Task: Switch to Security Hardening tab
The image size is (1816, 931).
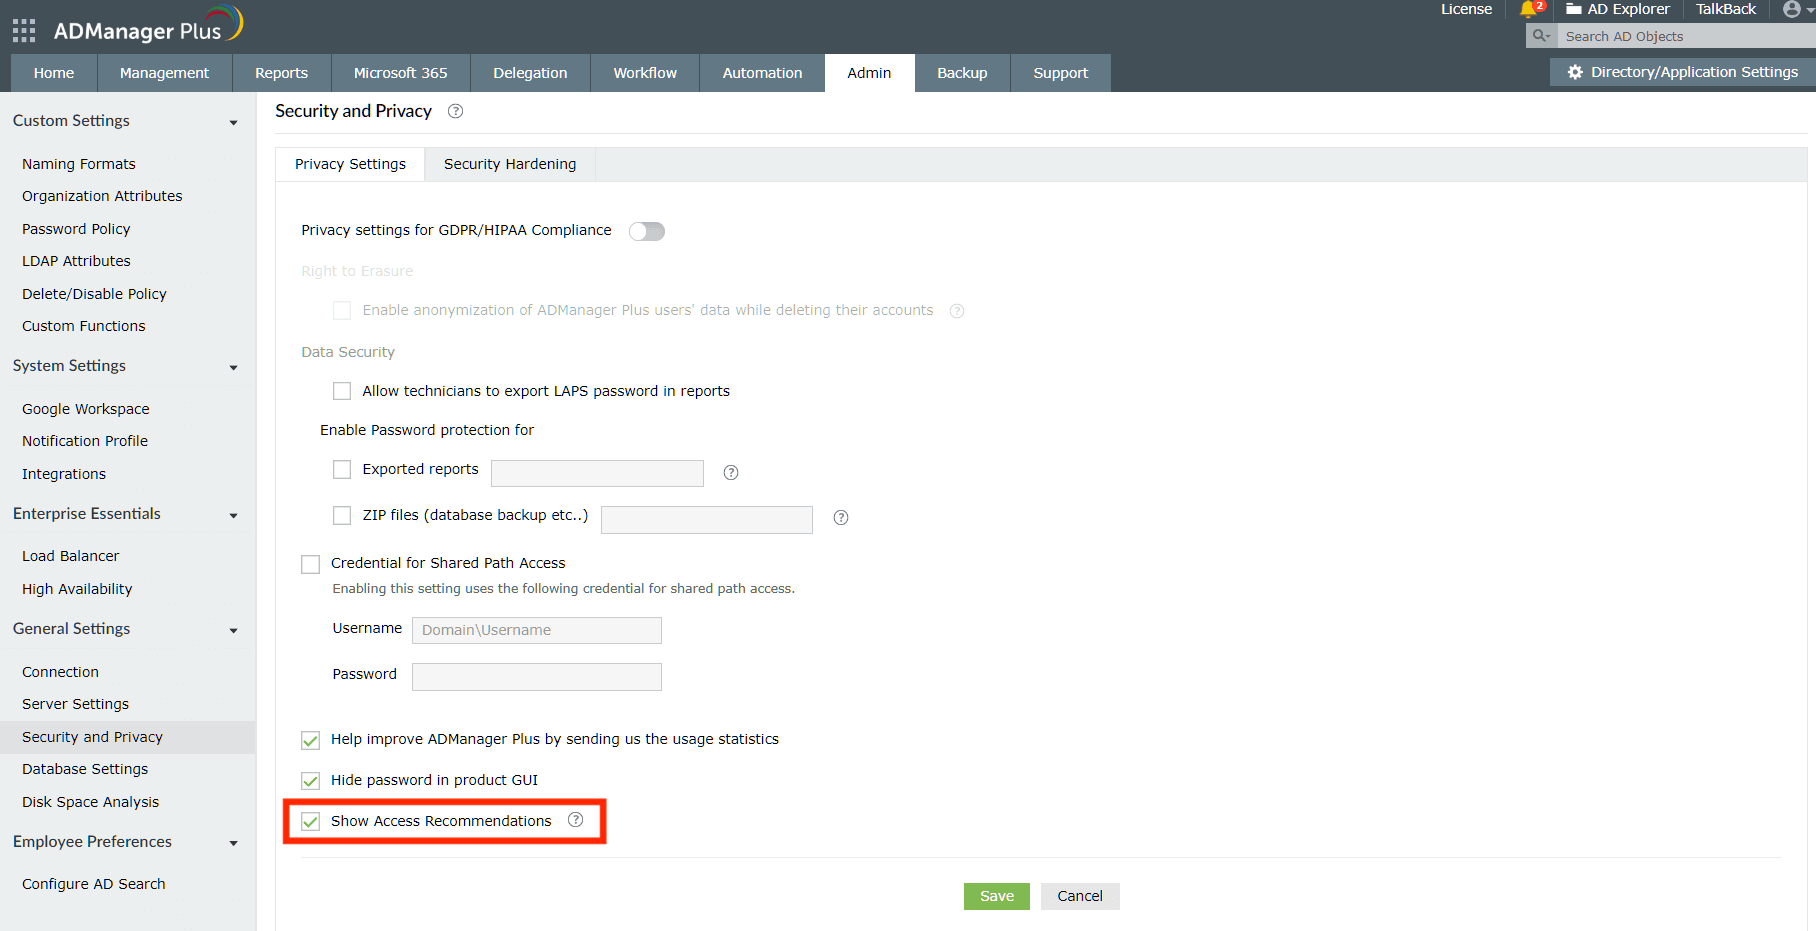Action: click(x=510, y=164)
